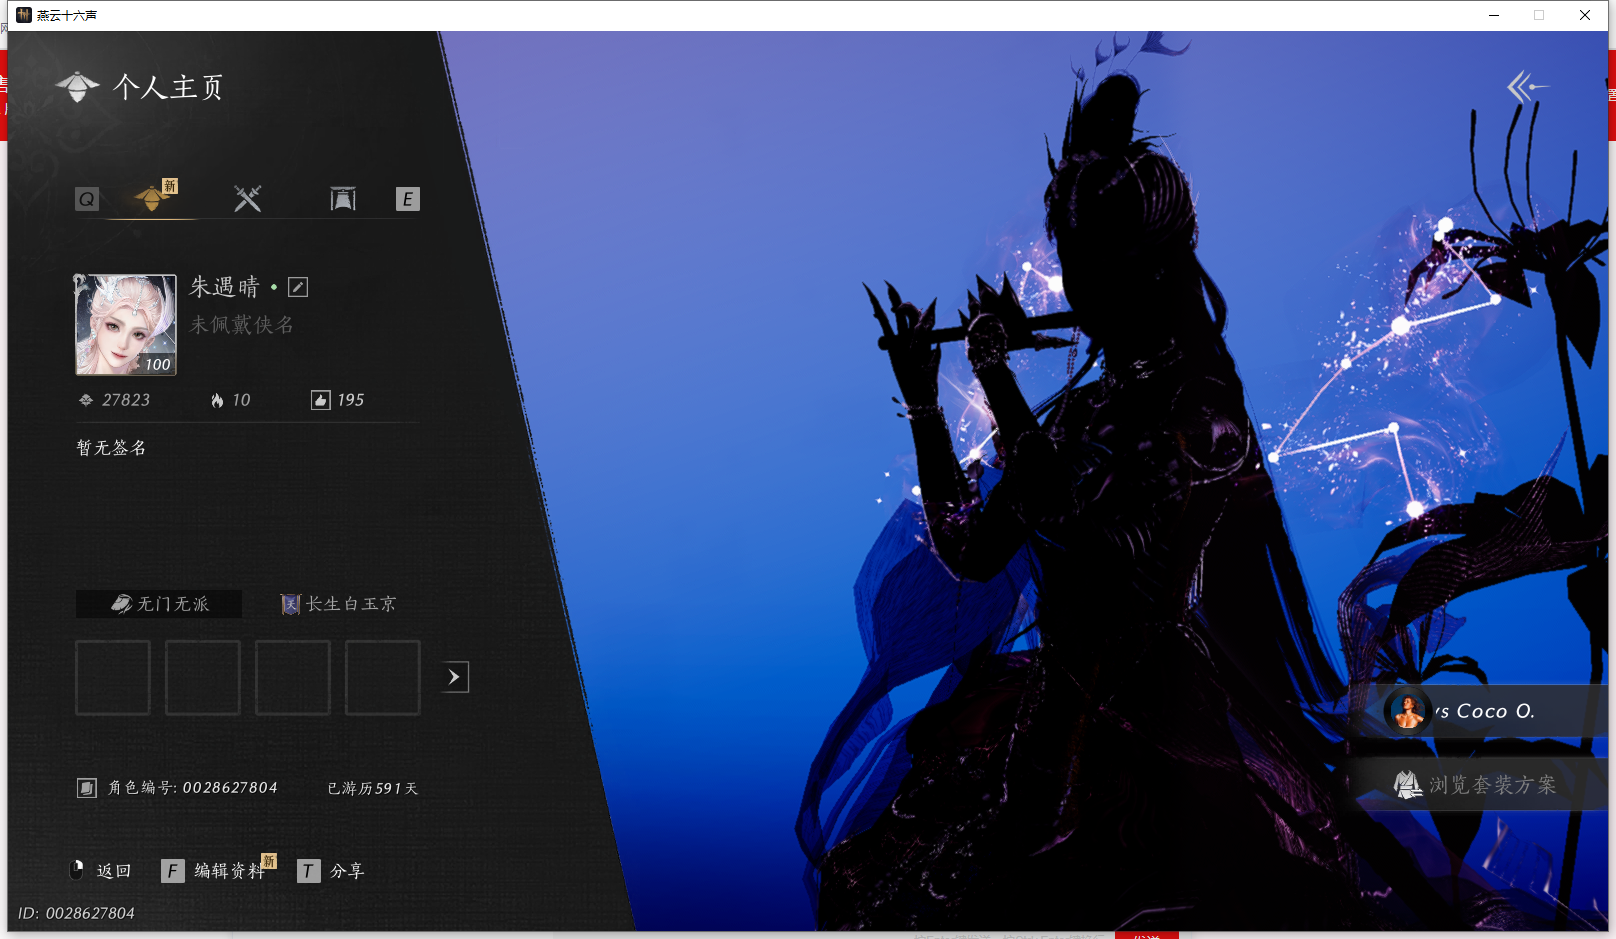Click the game app icon in title bar
The width and height of the screenshot is (1616, 939).
pyautogui.click(x=24, y=15)
